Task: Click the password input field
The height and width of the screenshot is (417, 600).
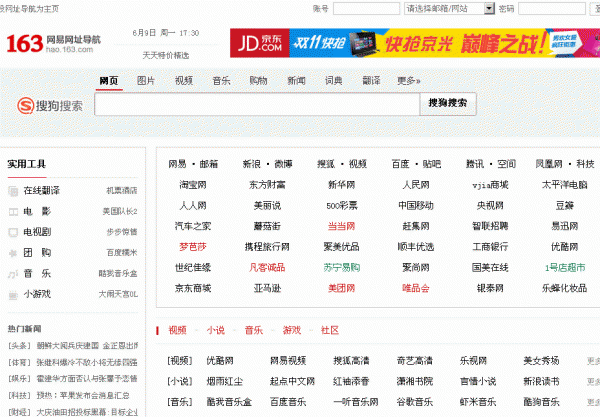Action: (x=552, y=8)
